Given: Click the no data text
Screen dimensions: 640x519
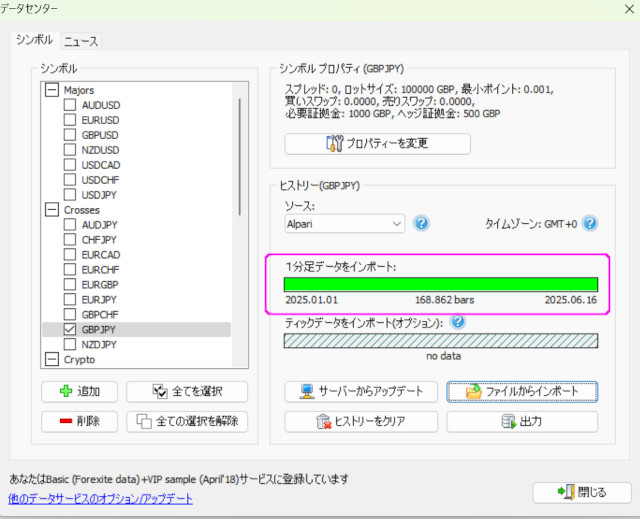Looking at the screenshot, I should coord(443,356).
